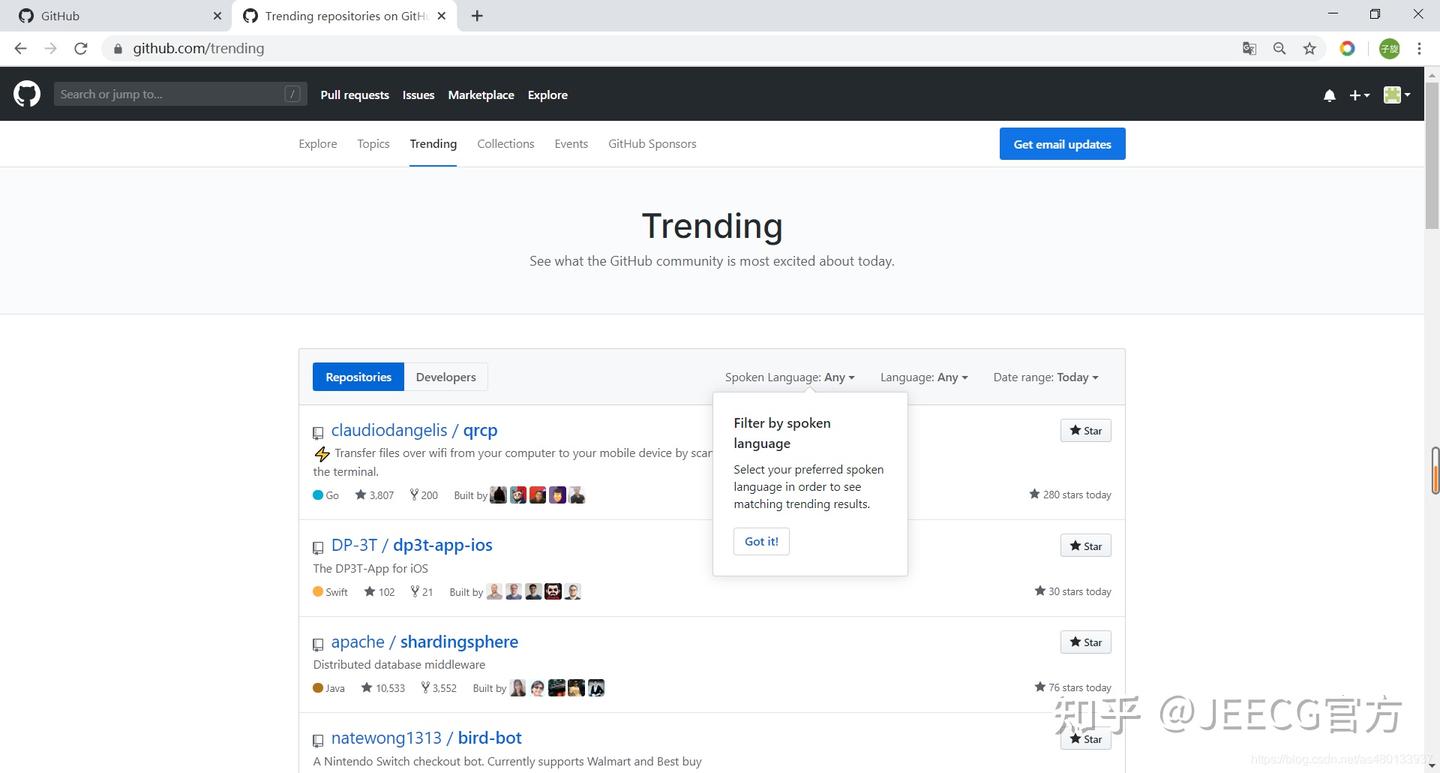This screenshot has height=773, width=1440.
Task: Click the Get email updates button
Action: coord(1062,144)
